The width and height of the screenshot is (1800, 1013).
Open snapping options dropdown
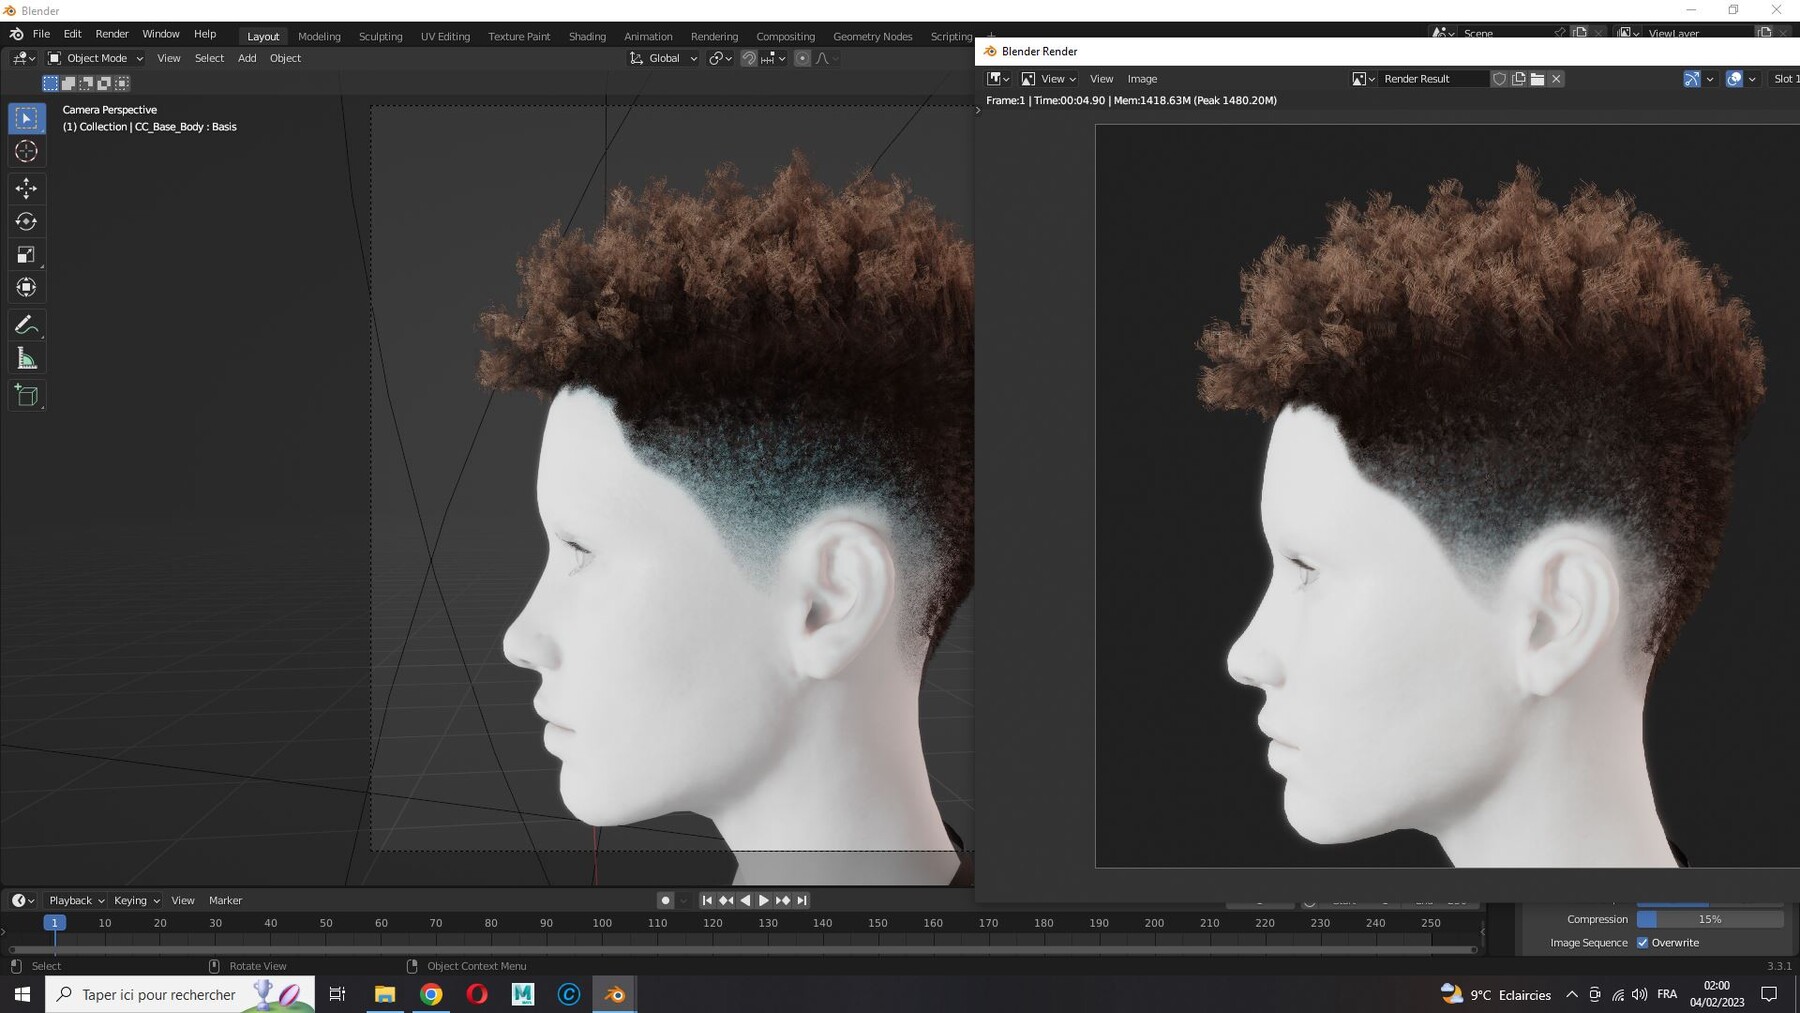click(773, 58)
